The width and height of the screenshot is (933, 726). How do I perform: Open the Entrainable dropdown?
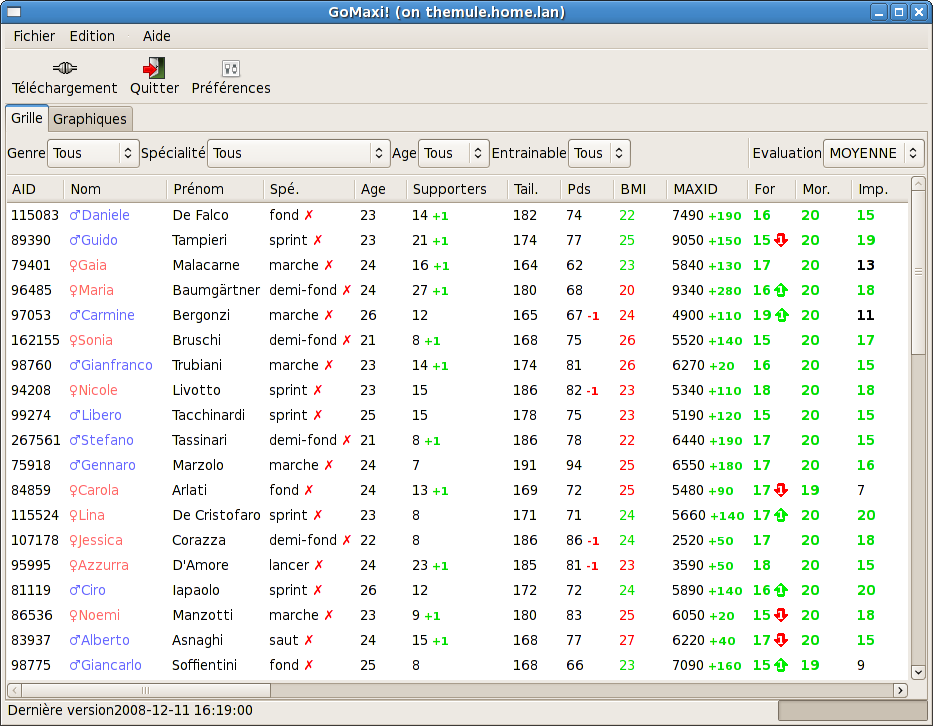coord(599,154)
